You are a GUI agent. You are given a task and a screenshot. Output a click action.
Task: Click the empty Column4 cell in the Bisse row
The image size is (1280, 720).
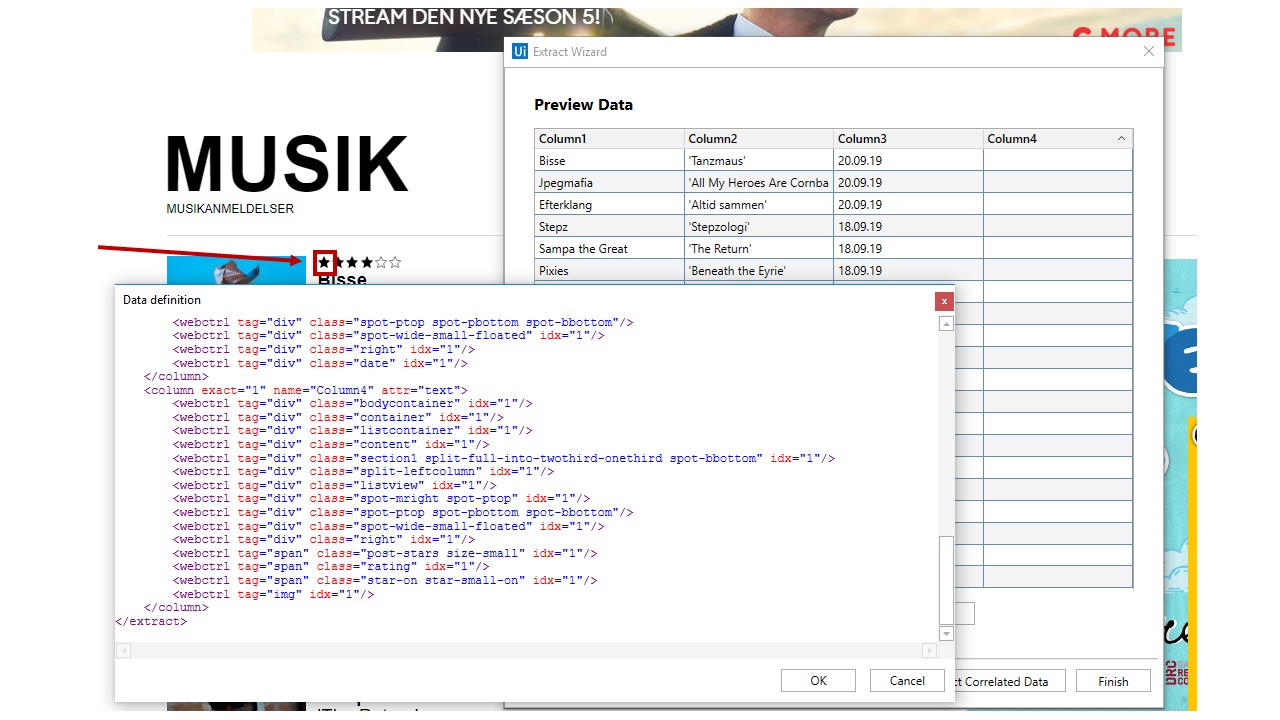click(x=1058, y=161)
